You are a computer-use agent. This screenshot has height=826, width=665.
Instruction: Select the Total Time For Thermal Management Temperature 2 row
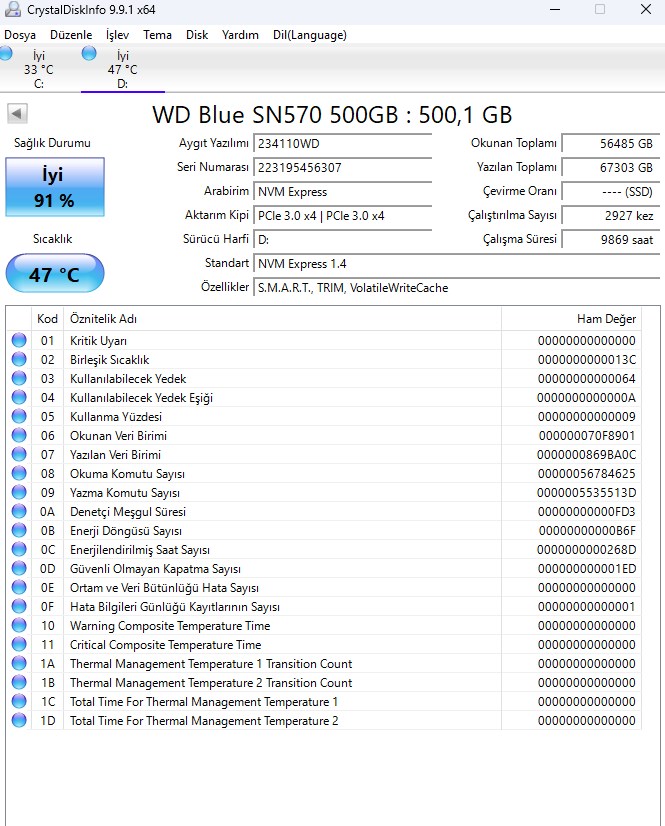pyautogui.click(x=324, y=721)
